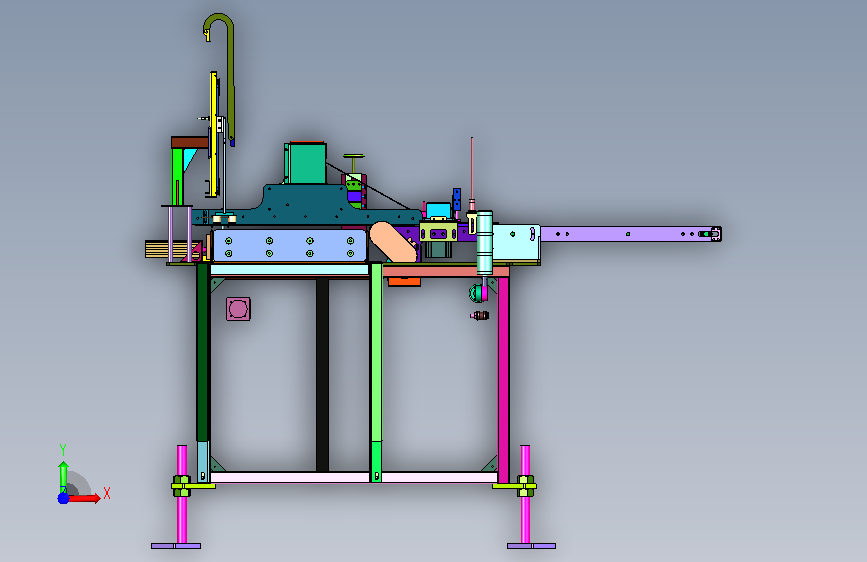Screen dimensions: 867x562
Task: Select the thin red vertical rod
Action: (472, 169)
